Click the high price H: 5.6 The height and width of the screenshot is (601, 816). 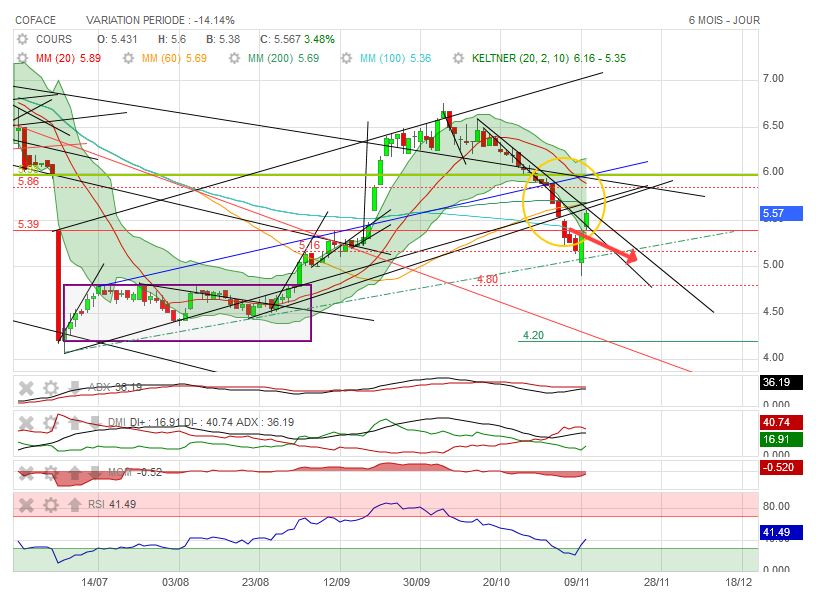172,39
